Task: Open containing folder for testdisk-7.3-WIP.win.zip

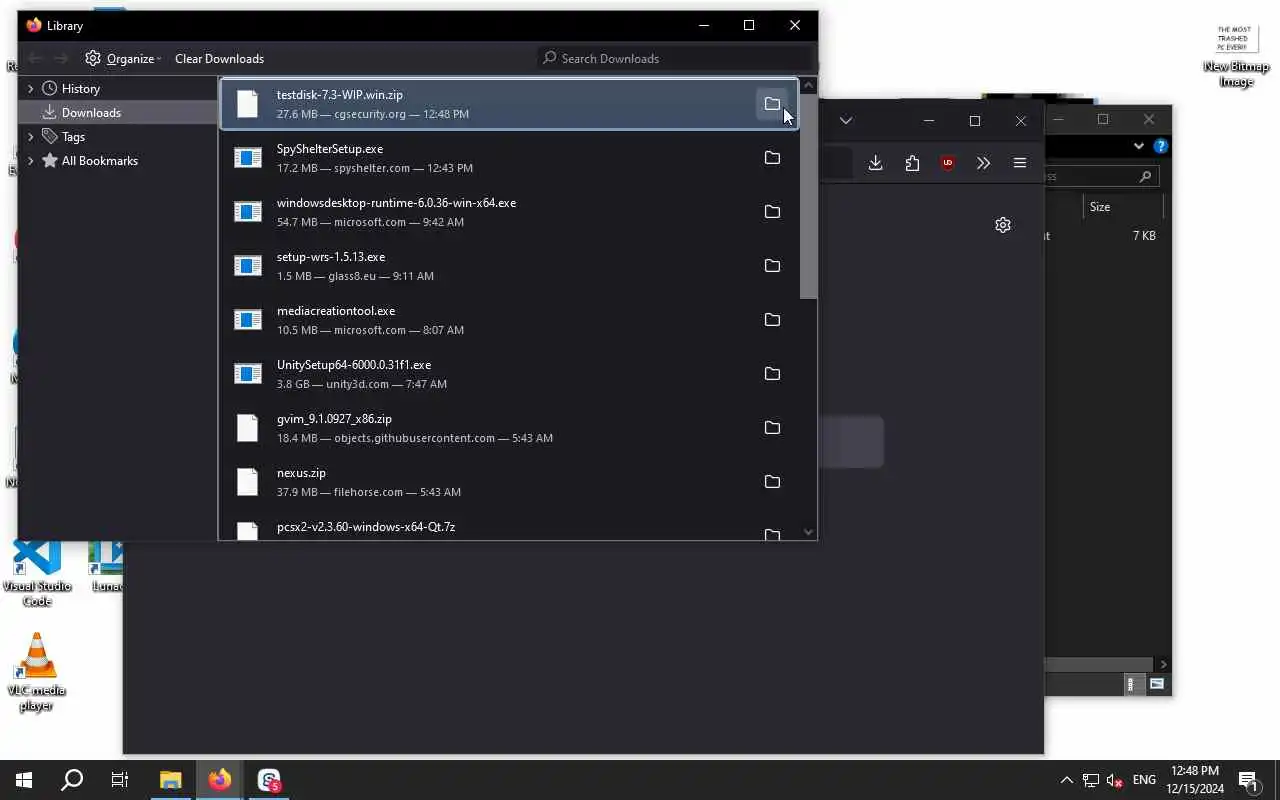Action: (x=772, y=104)
